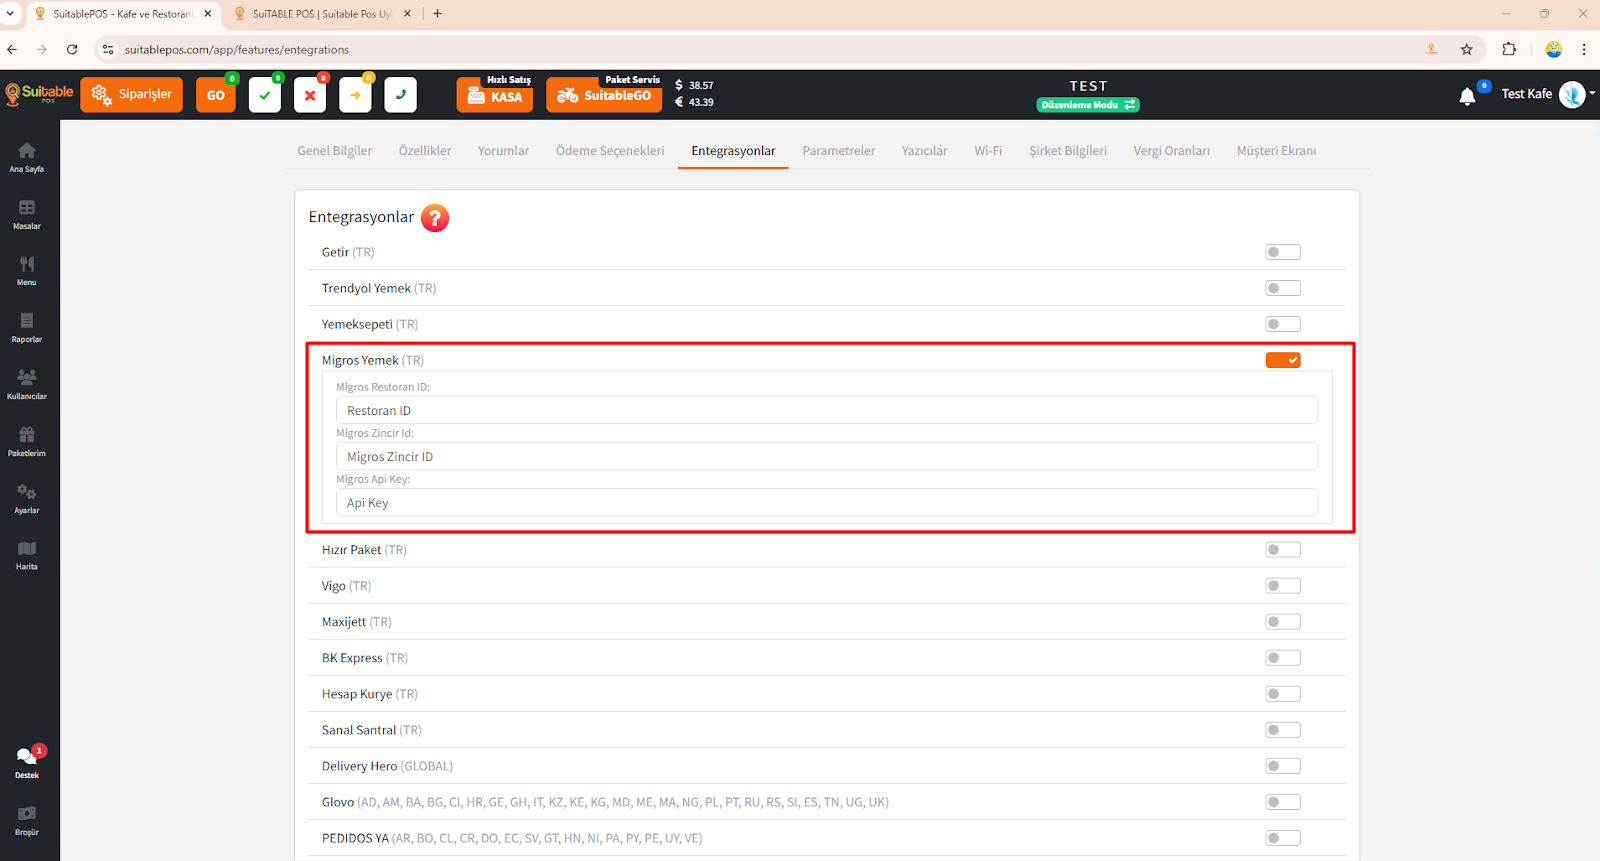This screenshot has width=1600, height=861.
Task: Open the Siparişler orders button
Action: [131, 95]
